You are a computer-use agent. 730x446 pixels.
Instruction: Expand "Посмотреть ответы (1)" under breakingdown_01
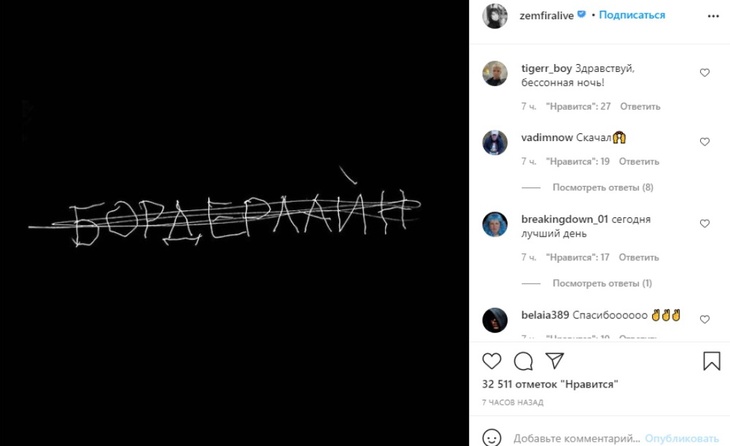tap(602, 283)
